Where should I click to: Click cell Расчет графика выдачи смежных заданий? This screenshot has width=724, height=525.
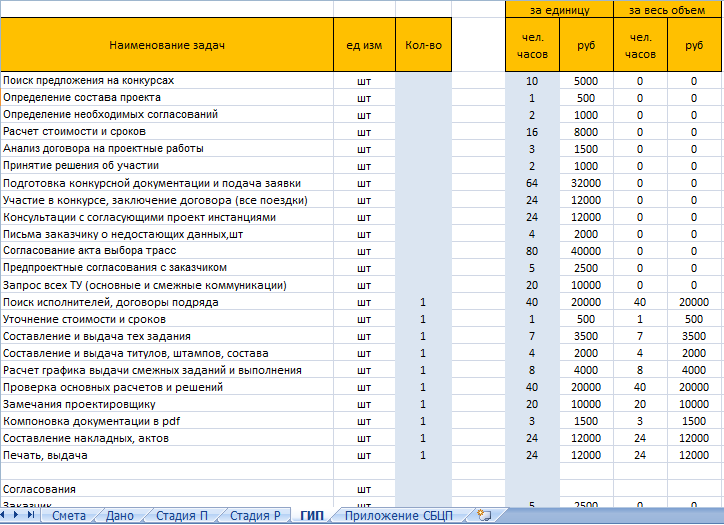tap(167, 370)
